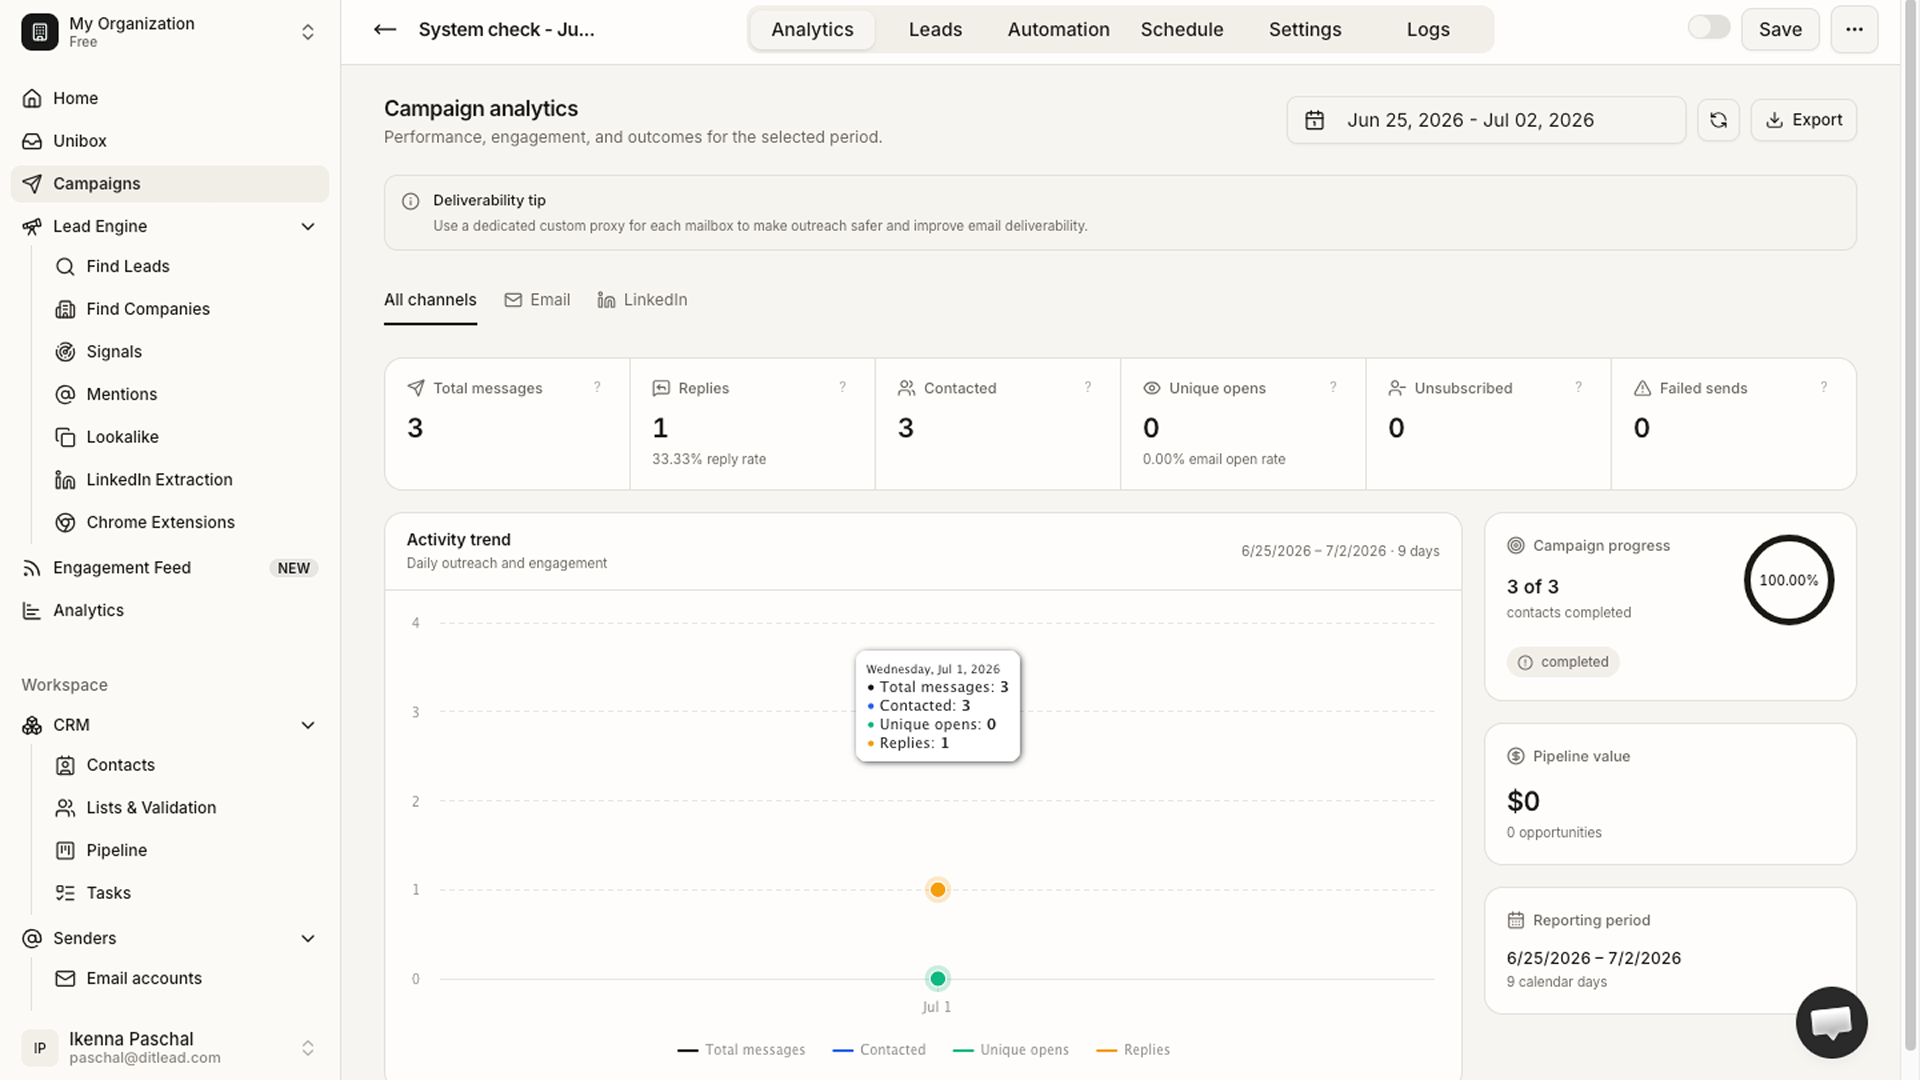Click the completed status badge
This screenshot has height=1080, width=1920.
click(x=1563, y=662)
